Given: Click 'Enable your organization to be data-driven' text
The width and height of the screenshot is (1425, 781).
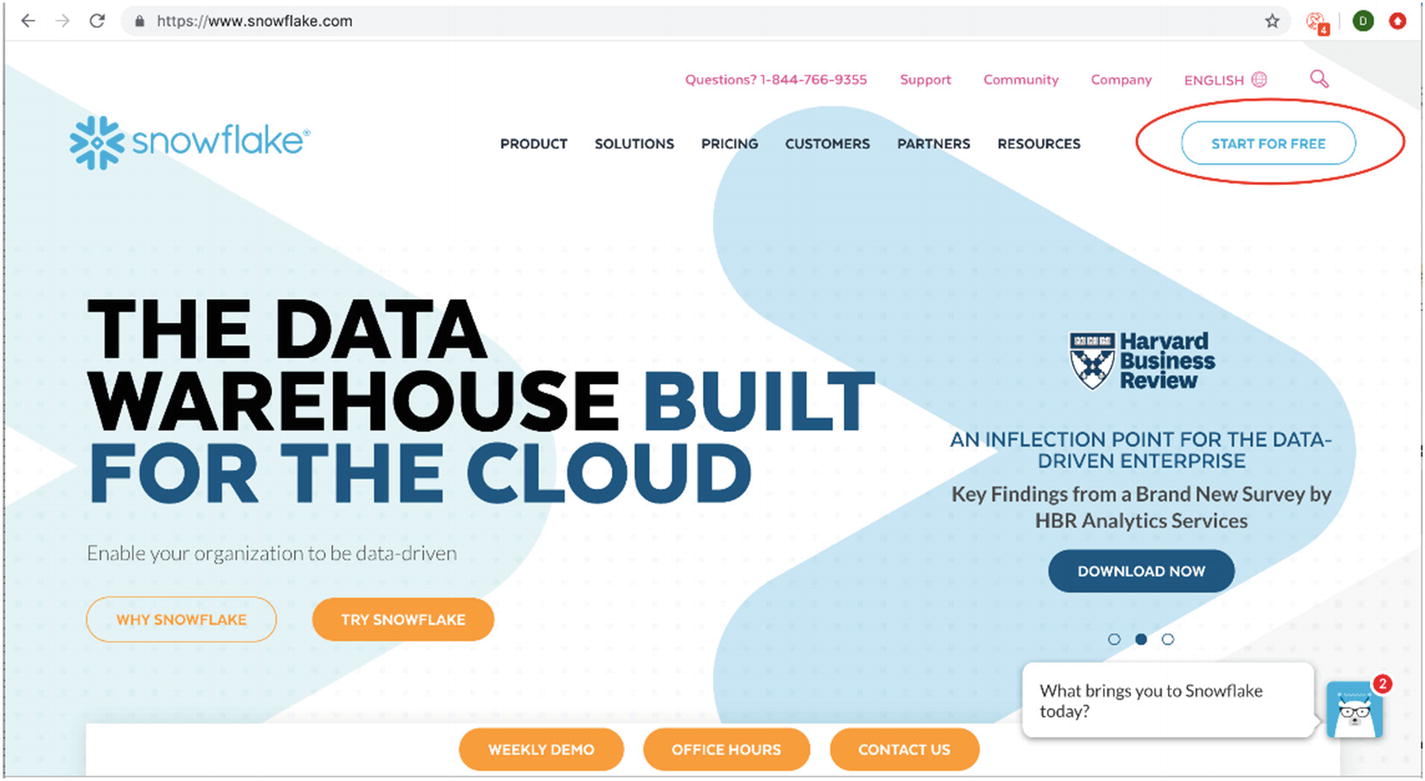Looking at the screenshot, I should (271, 553).
